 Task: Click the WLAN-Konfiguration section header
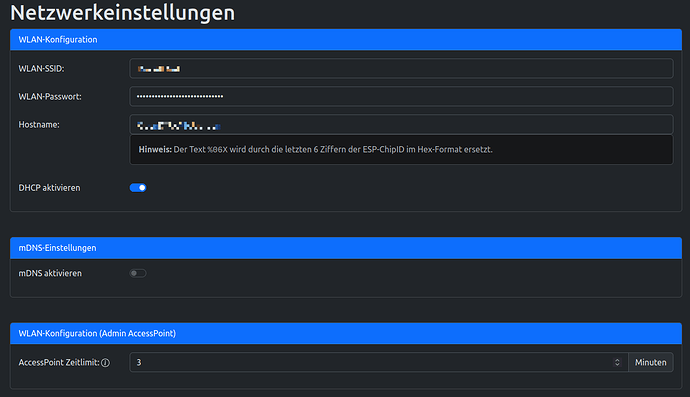click(346, 40)
